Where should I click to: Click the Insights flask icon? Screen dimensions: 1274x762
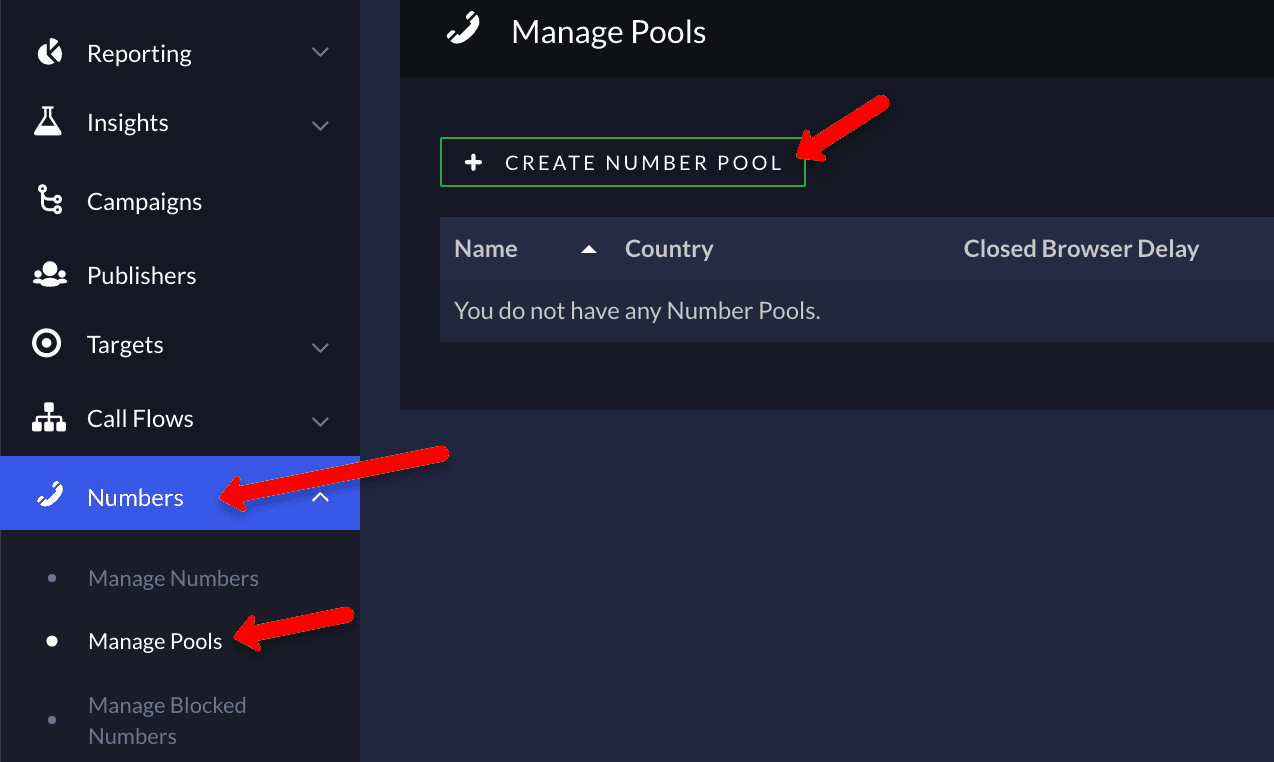point(48,122)
